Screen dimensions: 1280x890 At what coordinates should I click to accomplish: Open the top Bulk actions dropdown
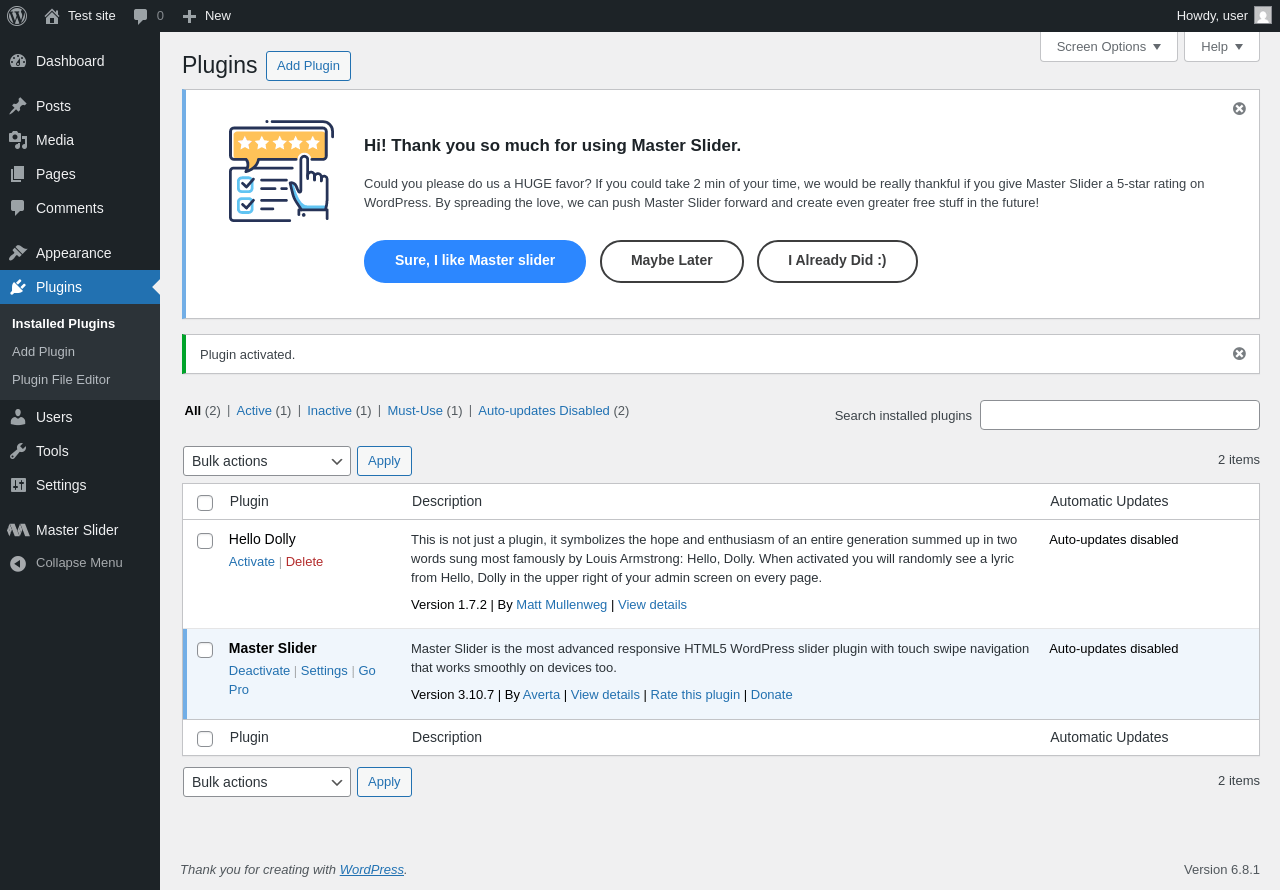[x=266, y=461]
